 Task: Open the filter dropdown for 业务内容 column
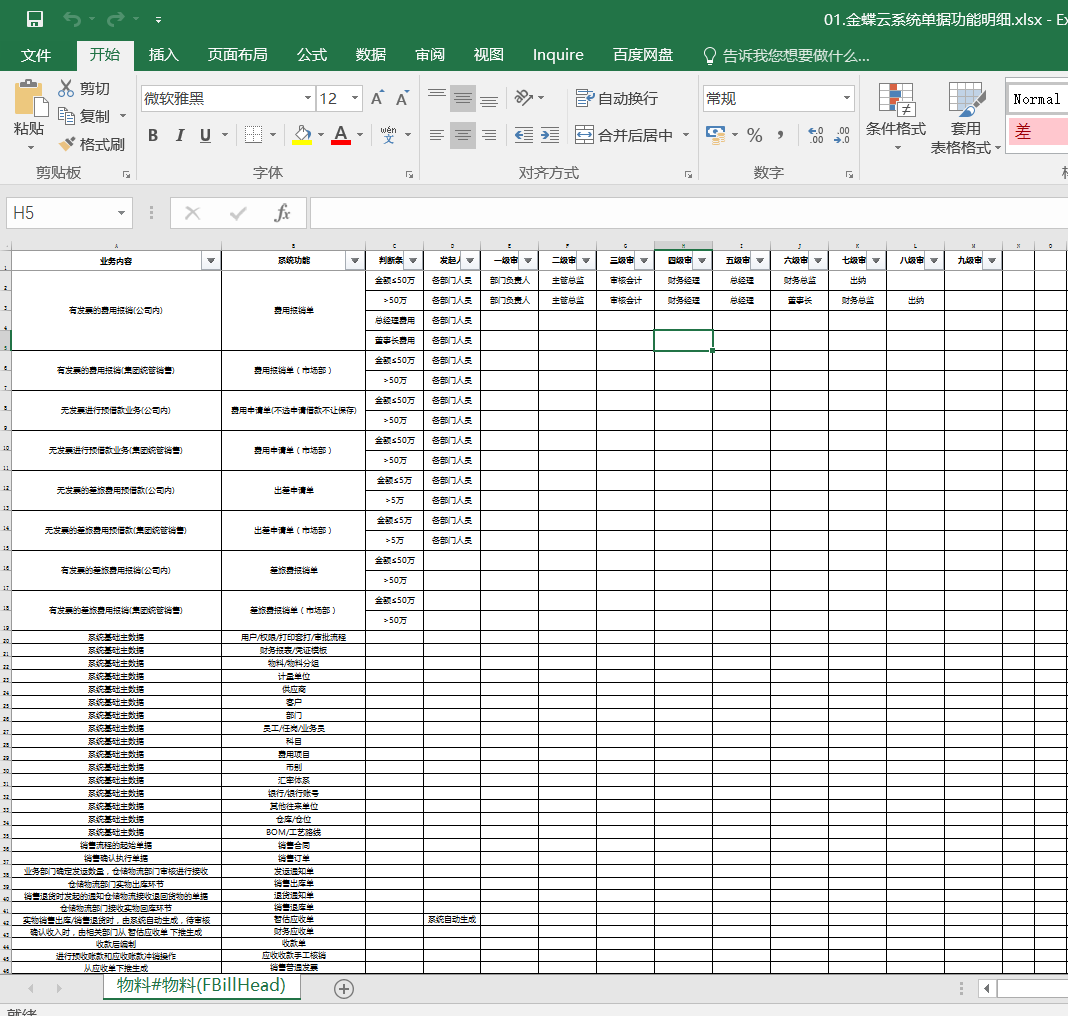(x=211, y=261)
